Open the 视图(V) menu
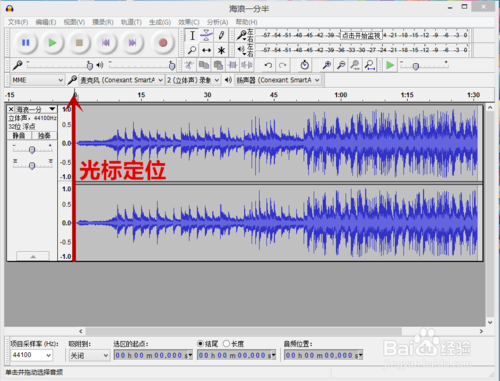Image resolution: width=500 pixels, height=381 pixels. click(74, 22)
